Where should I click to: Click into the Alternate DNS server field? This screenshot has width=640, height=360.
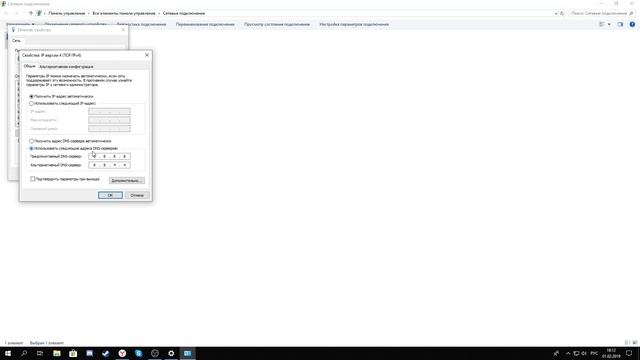(x=109, y=165)
